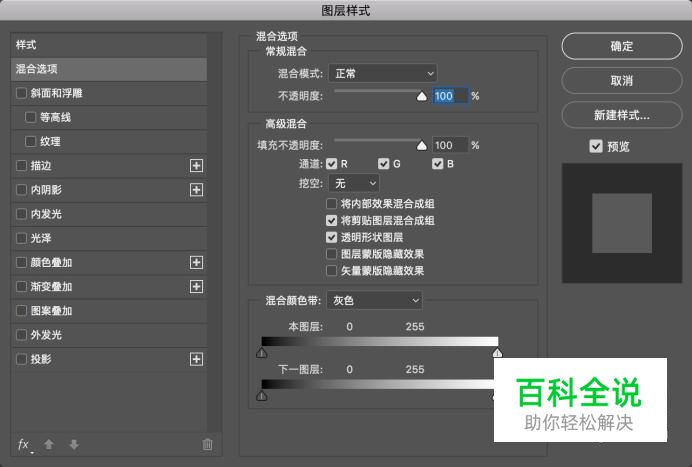
Task: Click the 不透明度 slider handle
Action: point(421,96)
